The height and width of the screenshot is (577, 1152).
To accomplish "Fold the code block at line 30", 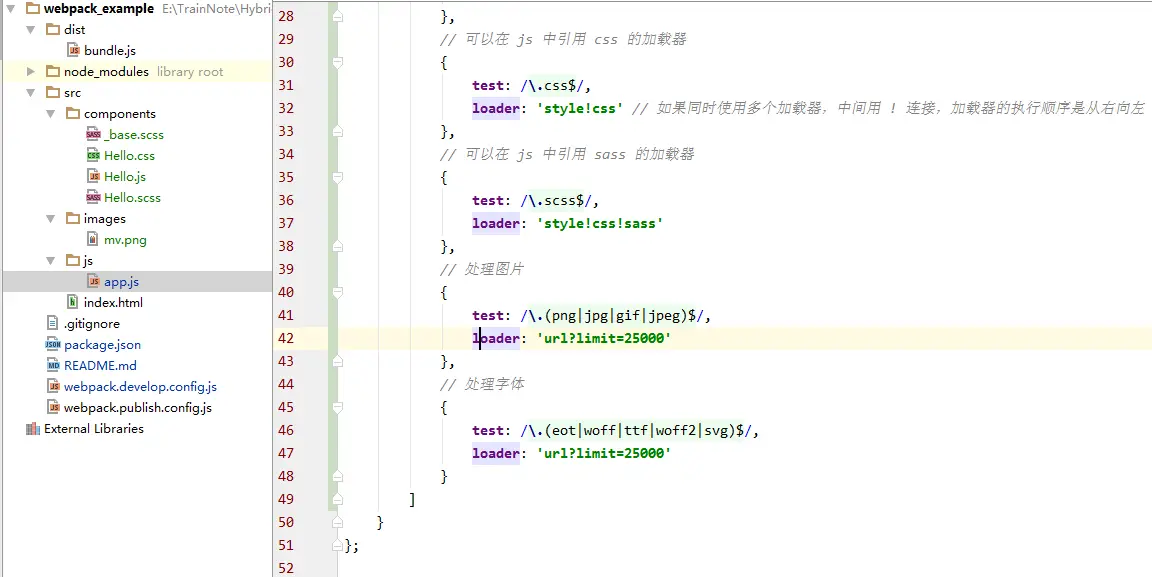I will (337, 63).
